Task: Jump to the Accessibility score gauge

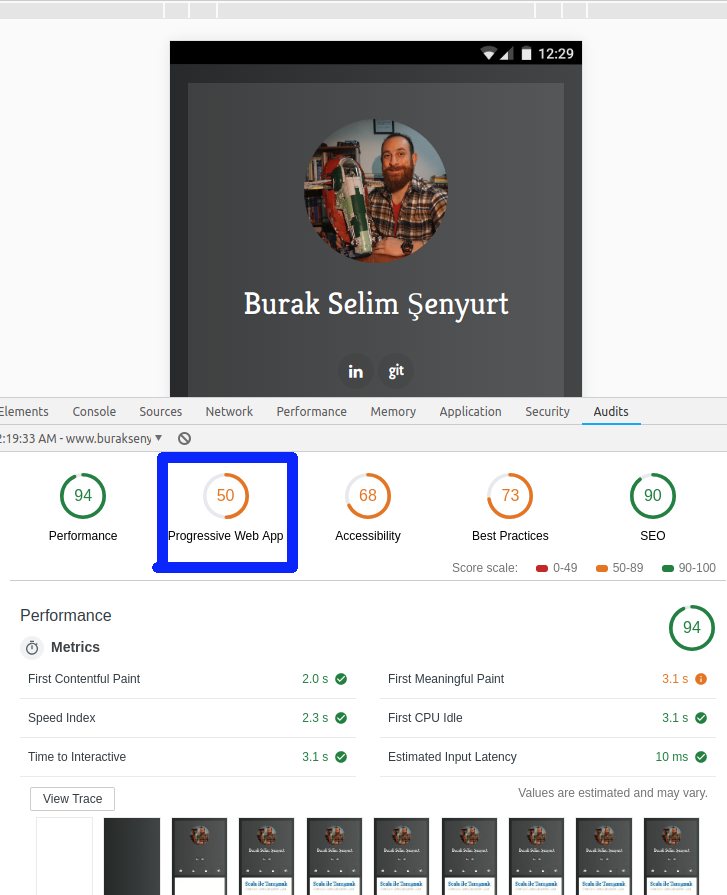Action: 368,496
